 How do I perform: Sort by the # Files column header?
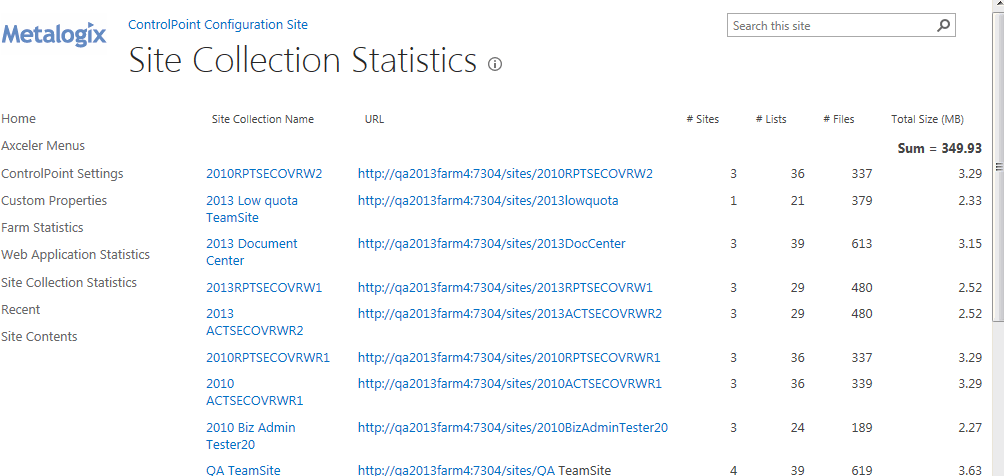(839, 120)
